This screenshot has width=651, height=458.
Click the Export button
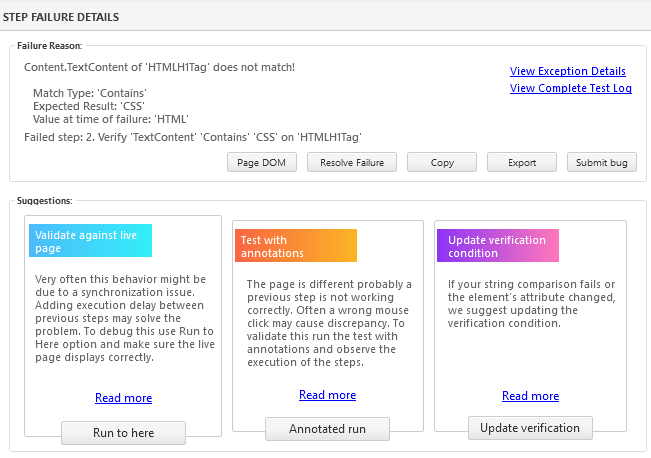(x=522, y=162)
